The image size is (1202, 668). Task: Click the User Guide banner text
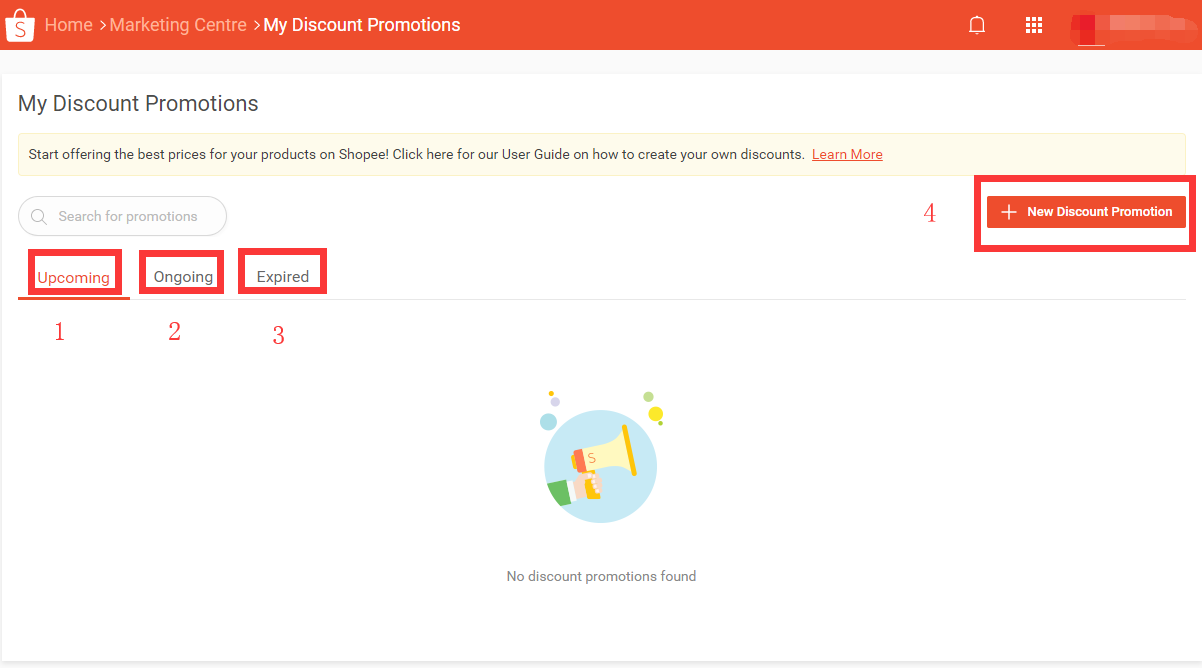(416, 155)
